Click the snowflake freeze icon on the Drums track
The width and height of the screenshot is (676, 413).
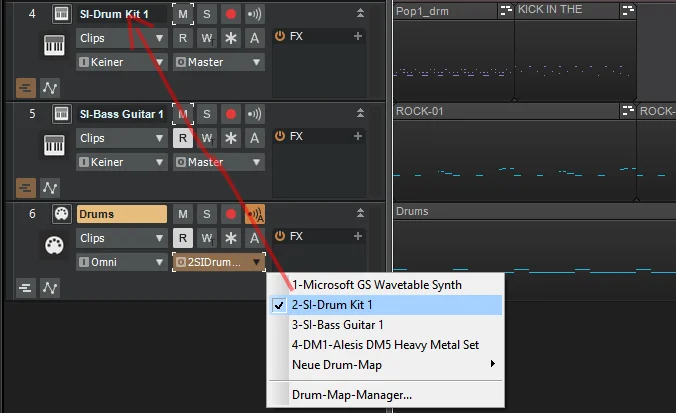(231, 238)
